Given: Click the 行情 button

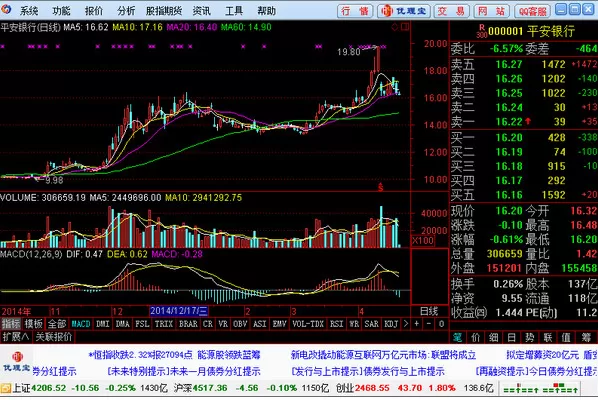Looking at the screenshot, I should [x=355, y=11].
